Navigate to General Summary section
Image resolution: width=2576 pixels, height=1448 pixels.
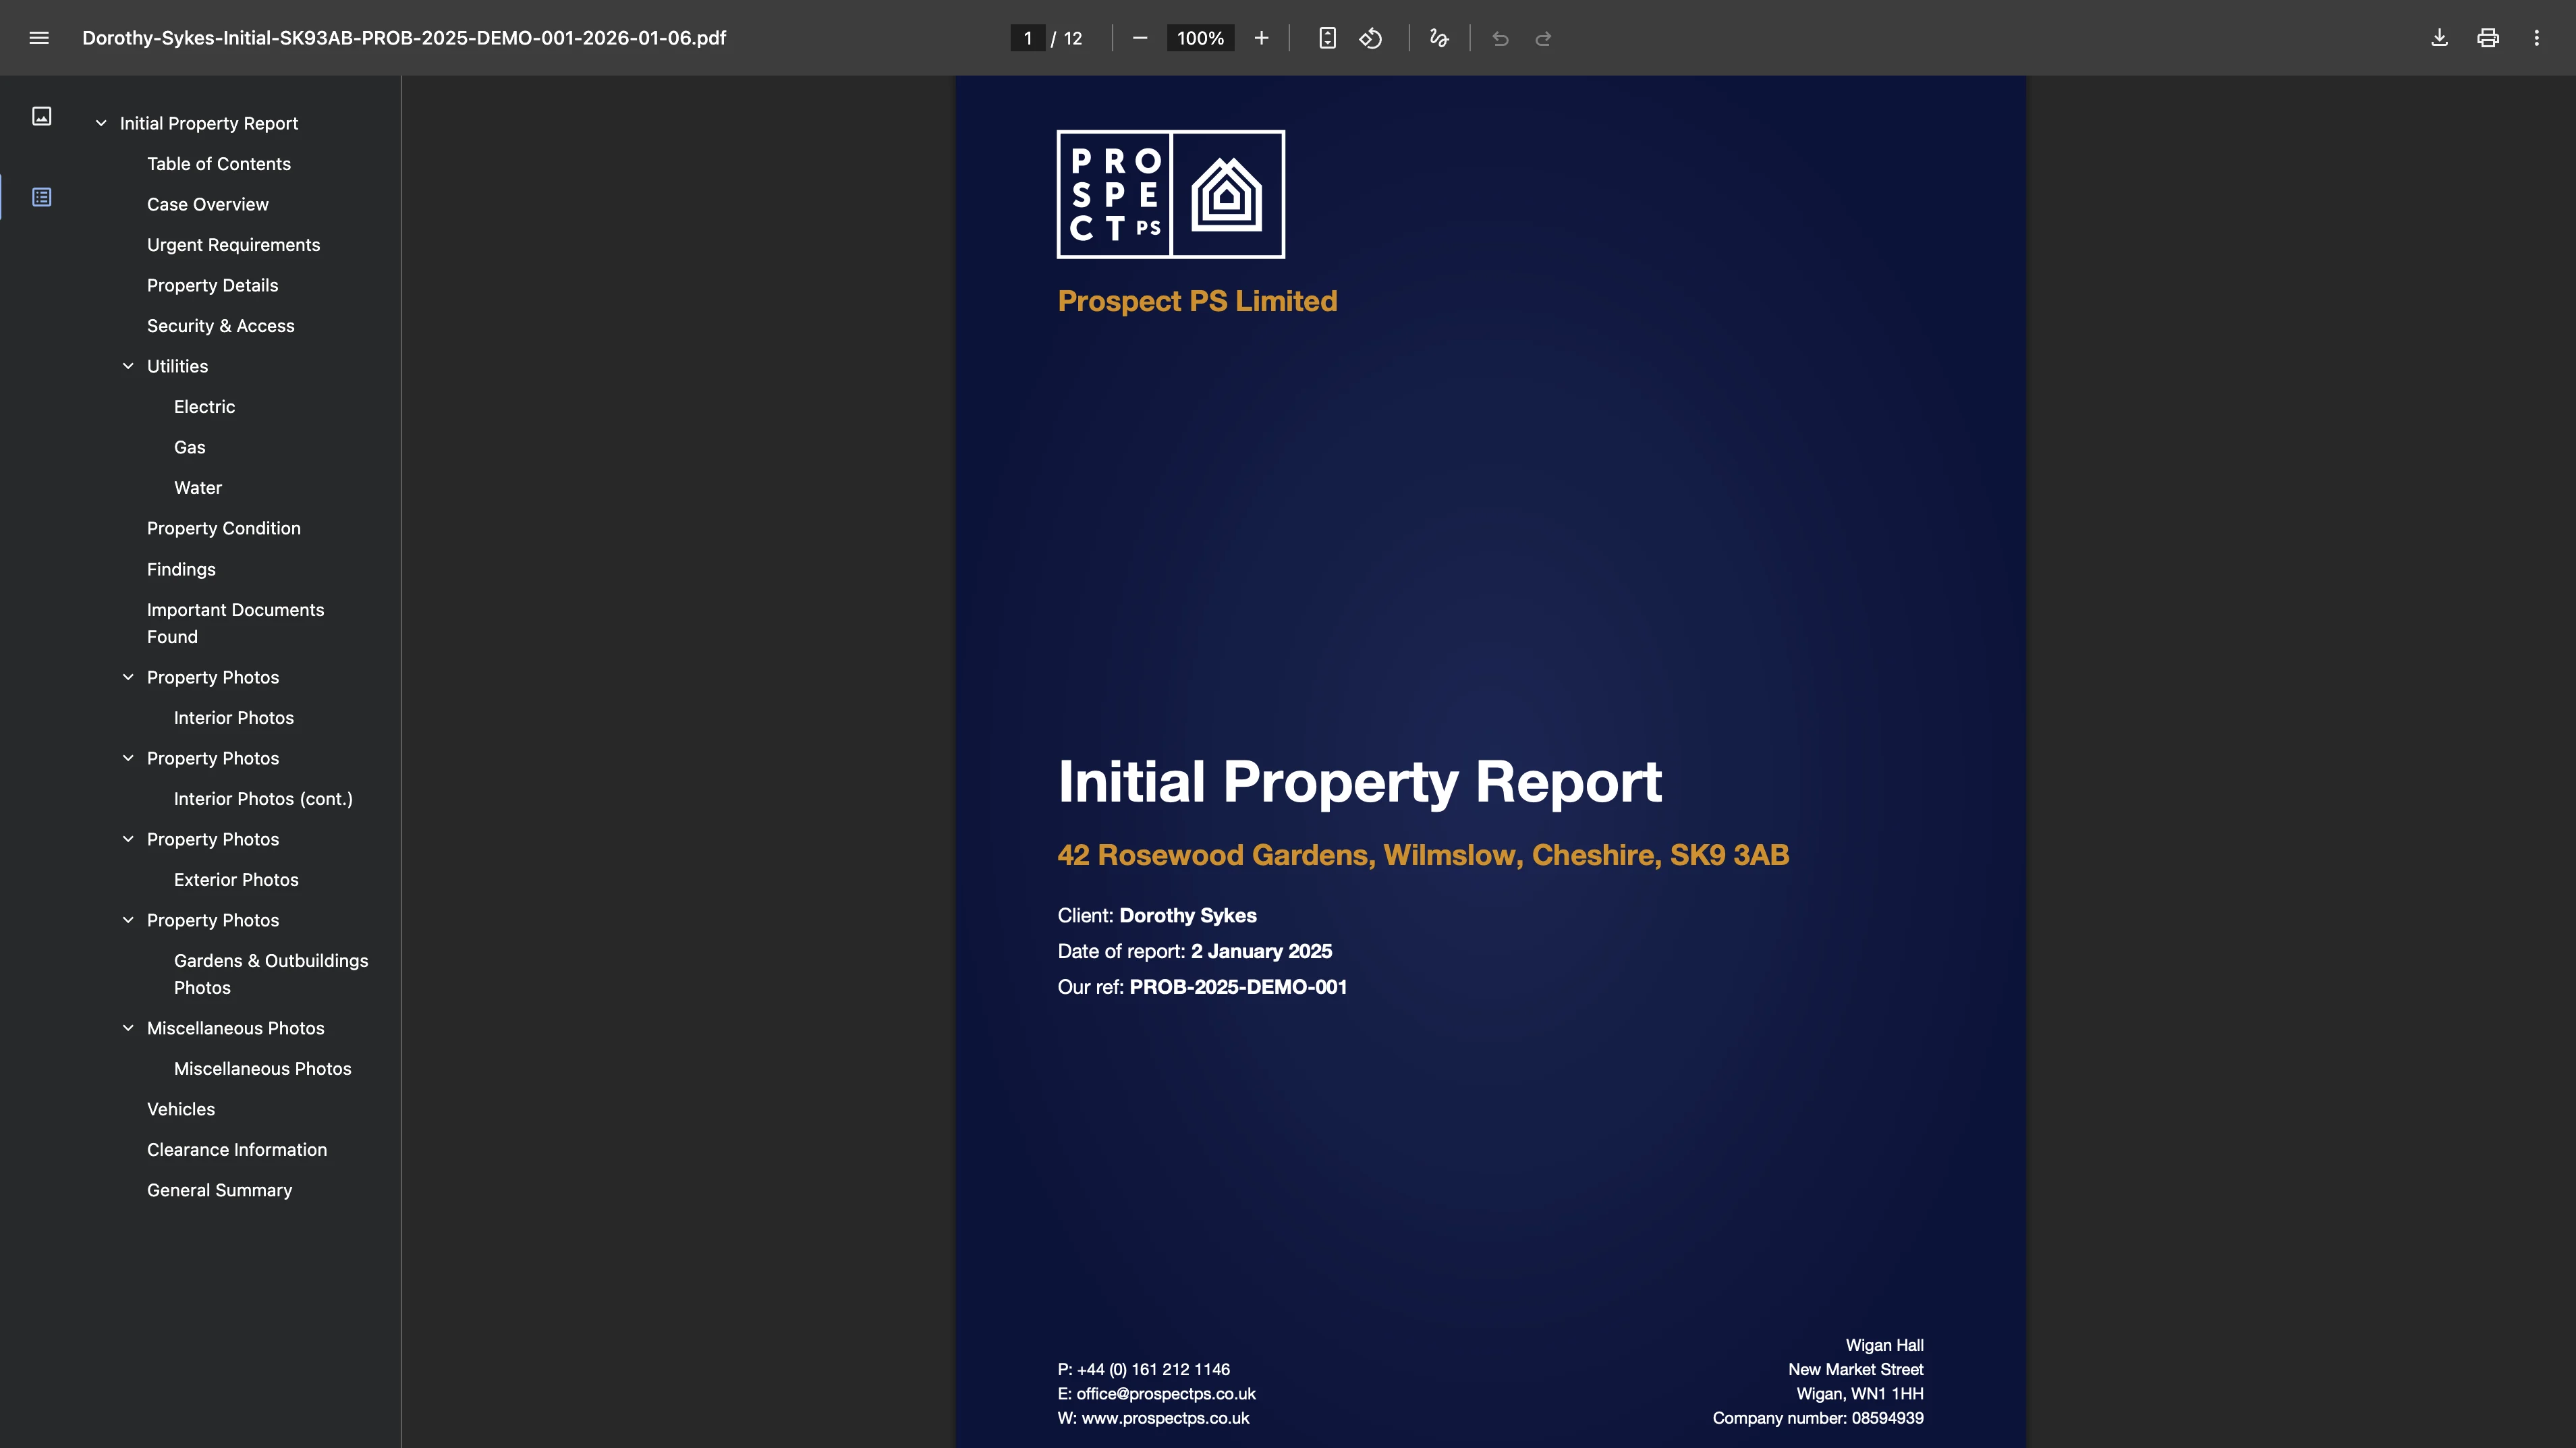(219, 1190)
